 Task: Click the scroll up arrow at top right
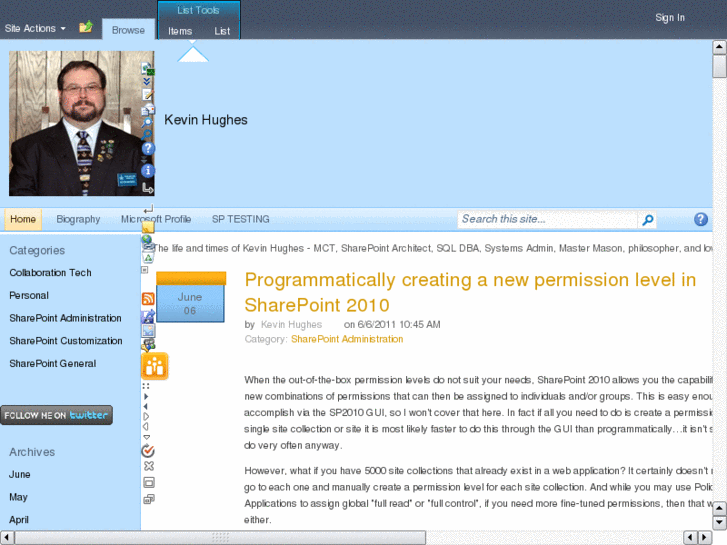(719, 47)
